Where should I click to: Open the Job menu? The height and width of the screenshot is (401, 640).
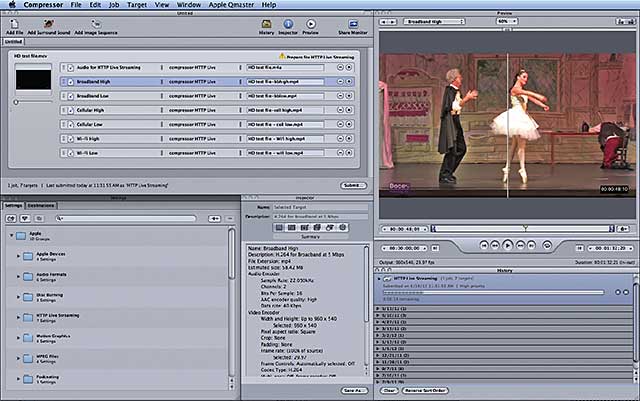tap(114, 5)
